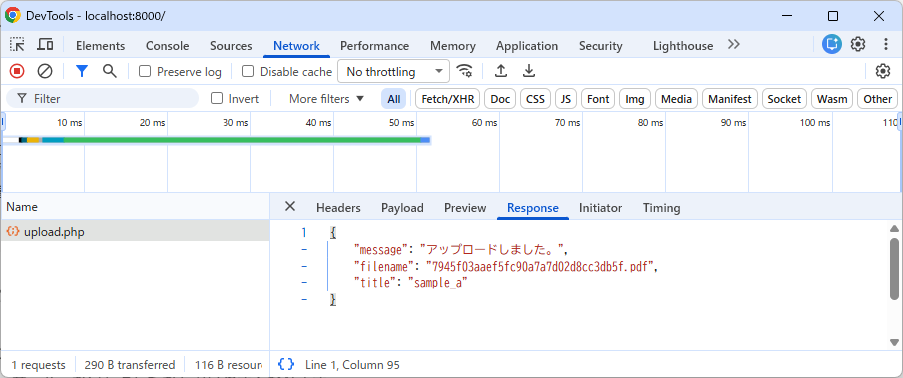Filter by Fetch/XHR requests
The width and height of the screenshot is (903, 378).
[448, 99]
